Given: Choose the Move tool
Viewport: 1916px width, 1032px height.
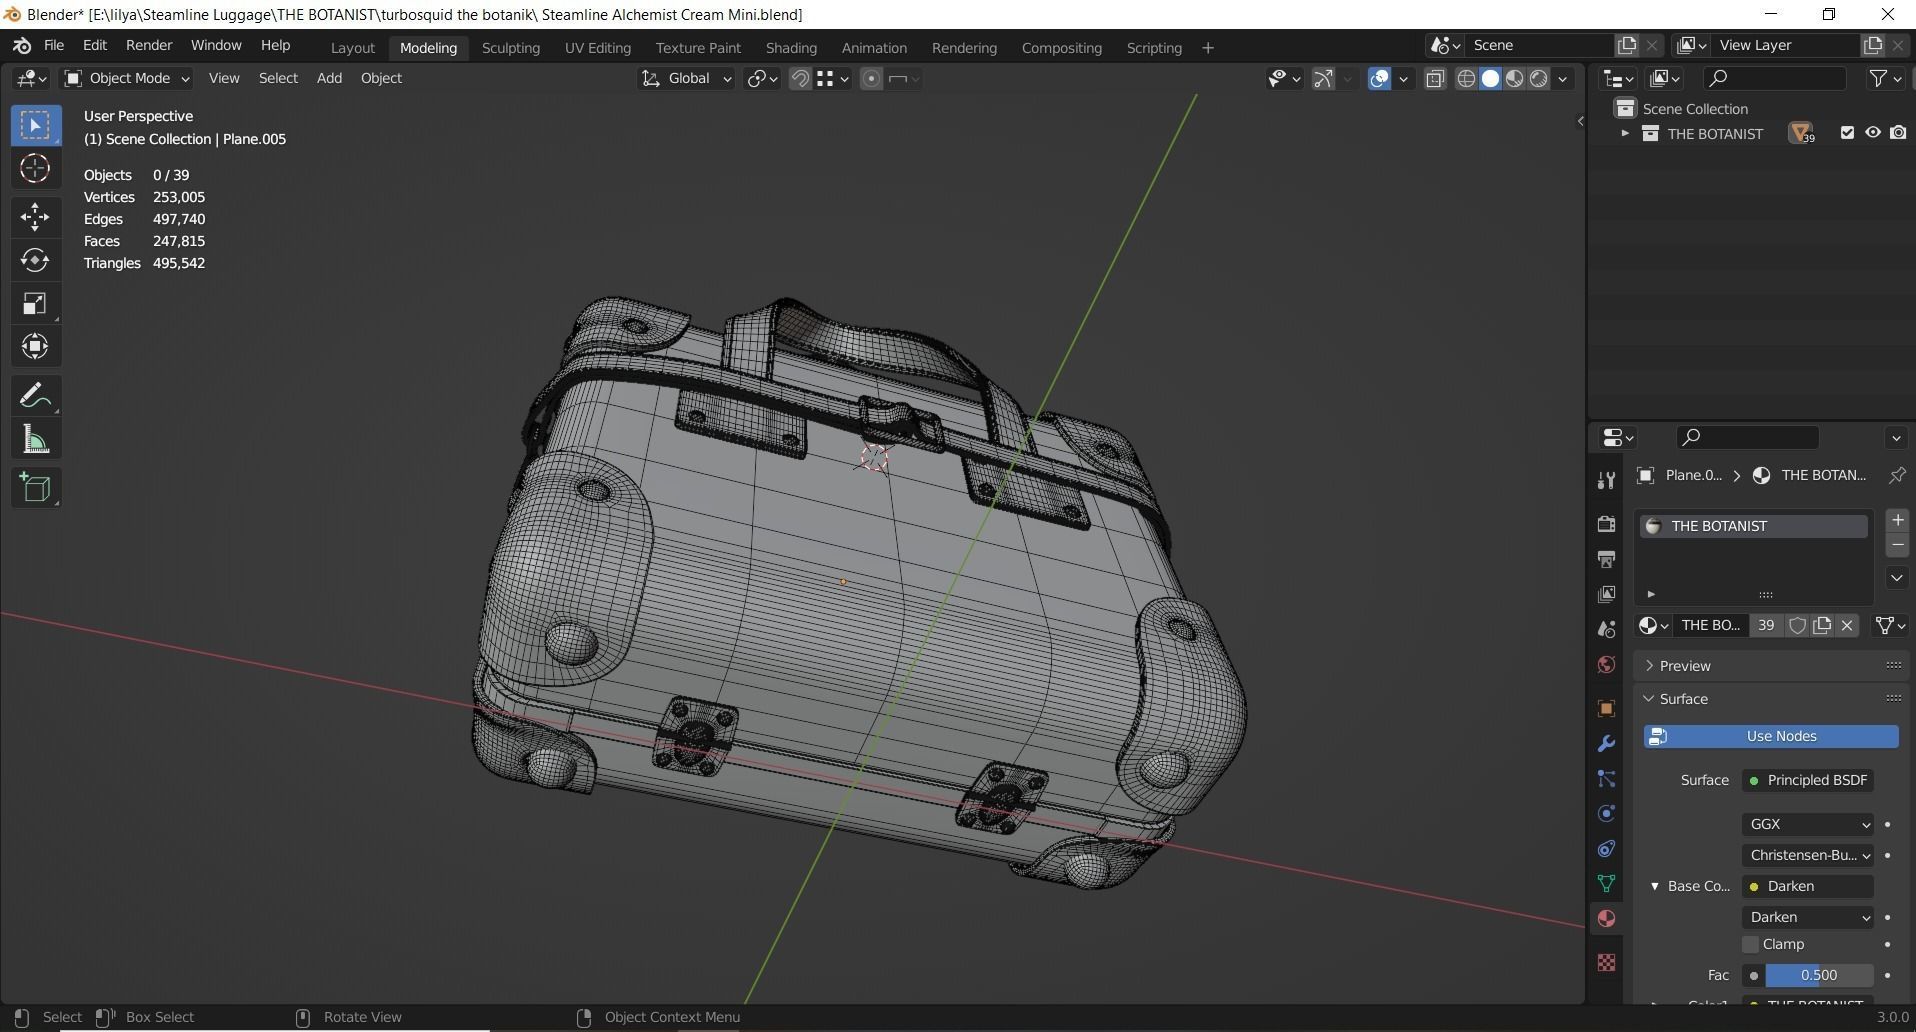Looking at the screenshot, I should click(35, 217).
